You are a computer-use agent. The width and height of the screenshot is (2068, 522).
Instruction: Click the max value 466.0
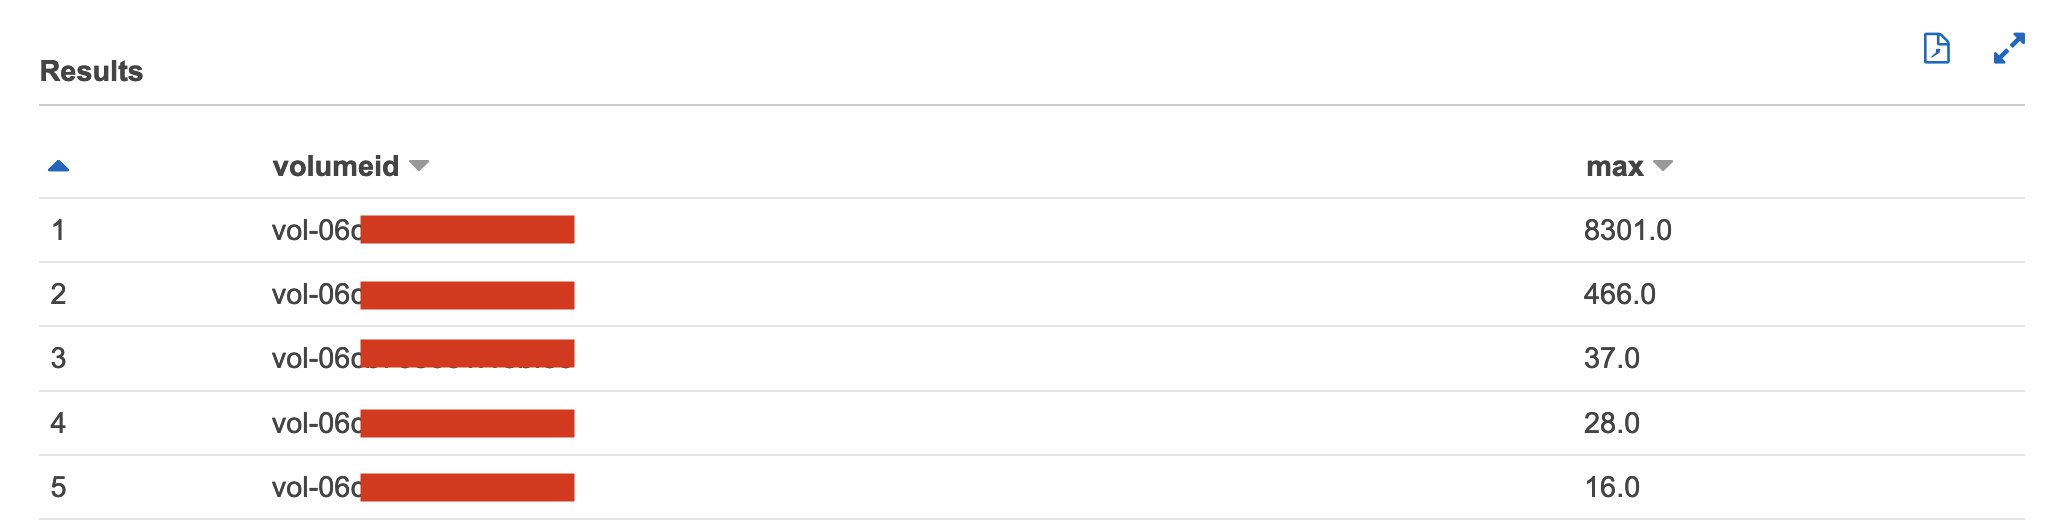pos(1620,294)
